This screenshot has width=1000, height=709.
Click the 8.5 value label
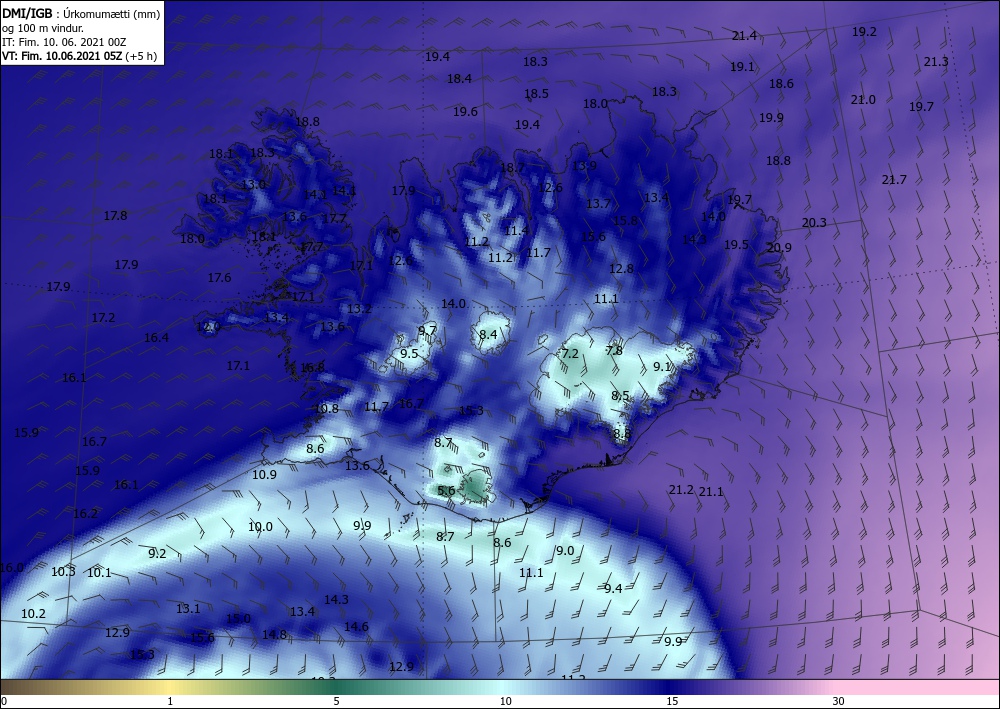(621, 397)
